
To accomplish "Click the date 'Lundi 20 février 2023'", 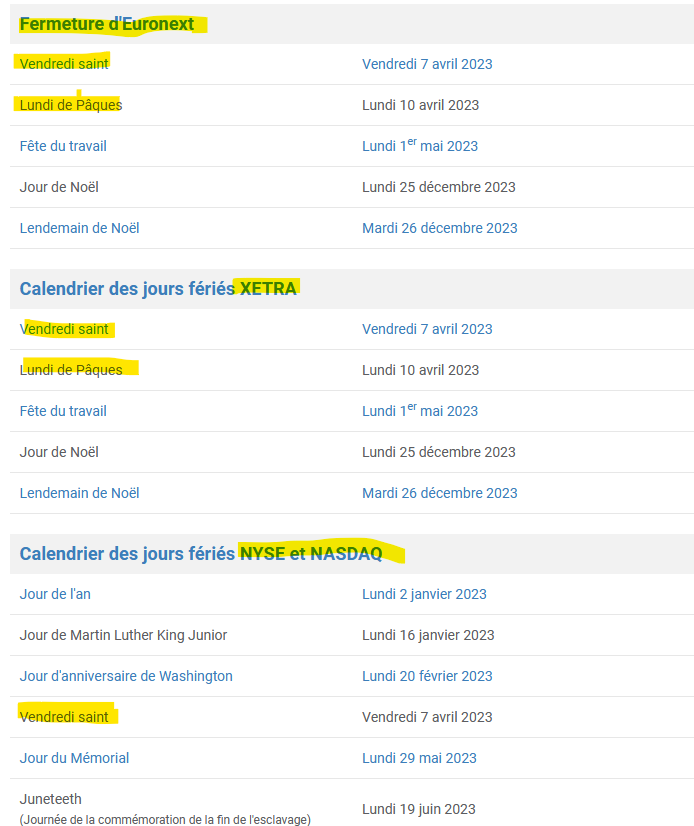I will pos(427,676).
